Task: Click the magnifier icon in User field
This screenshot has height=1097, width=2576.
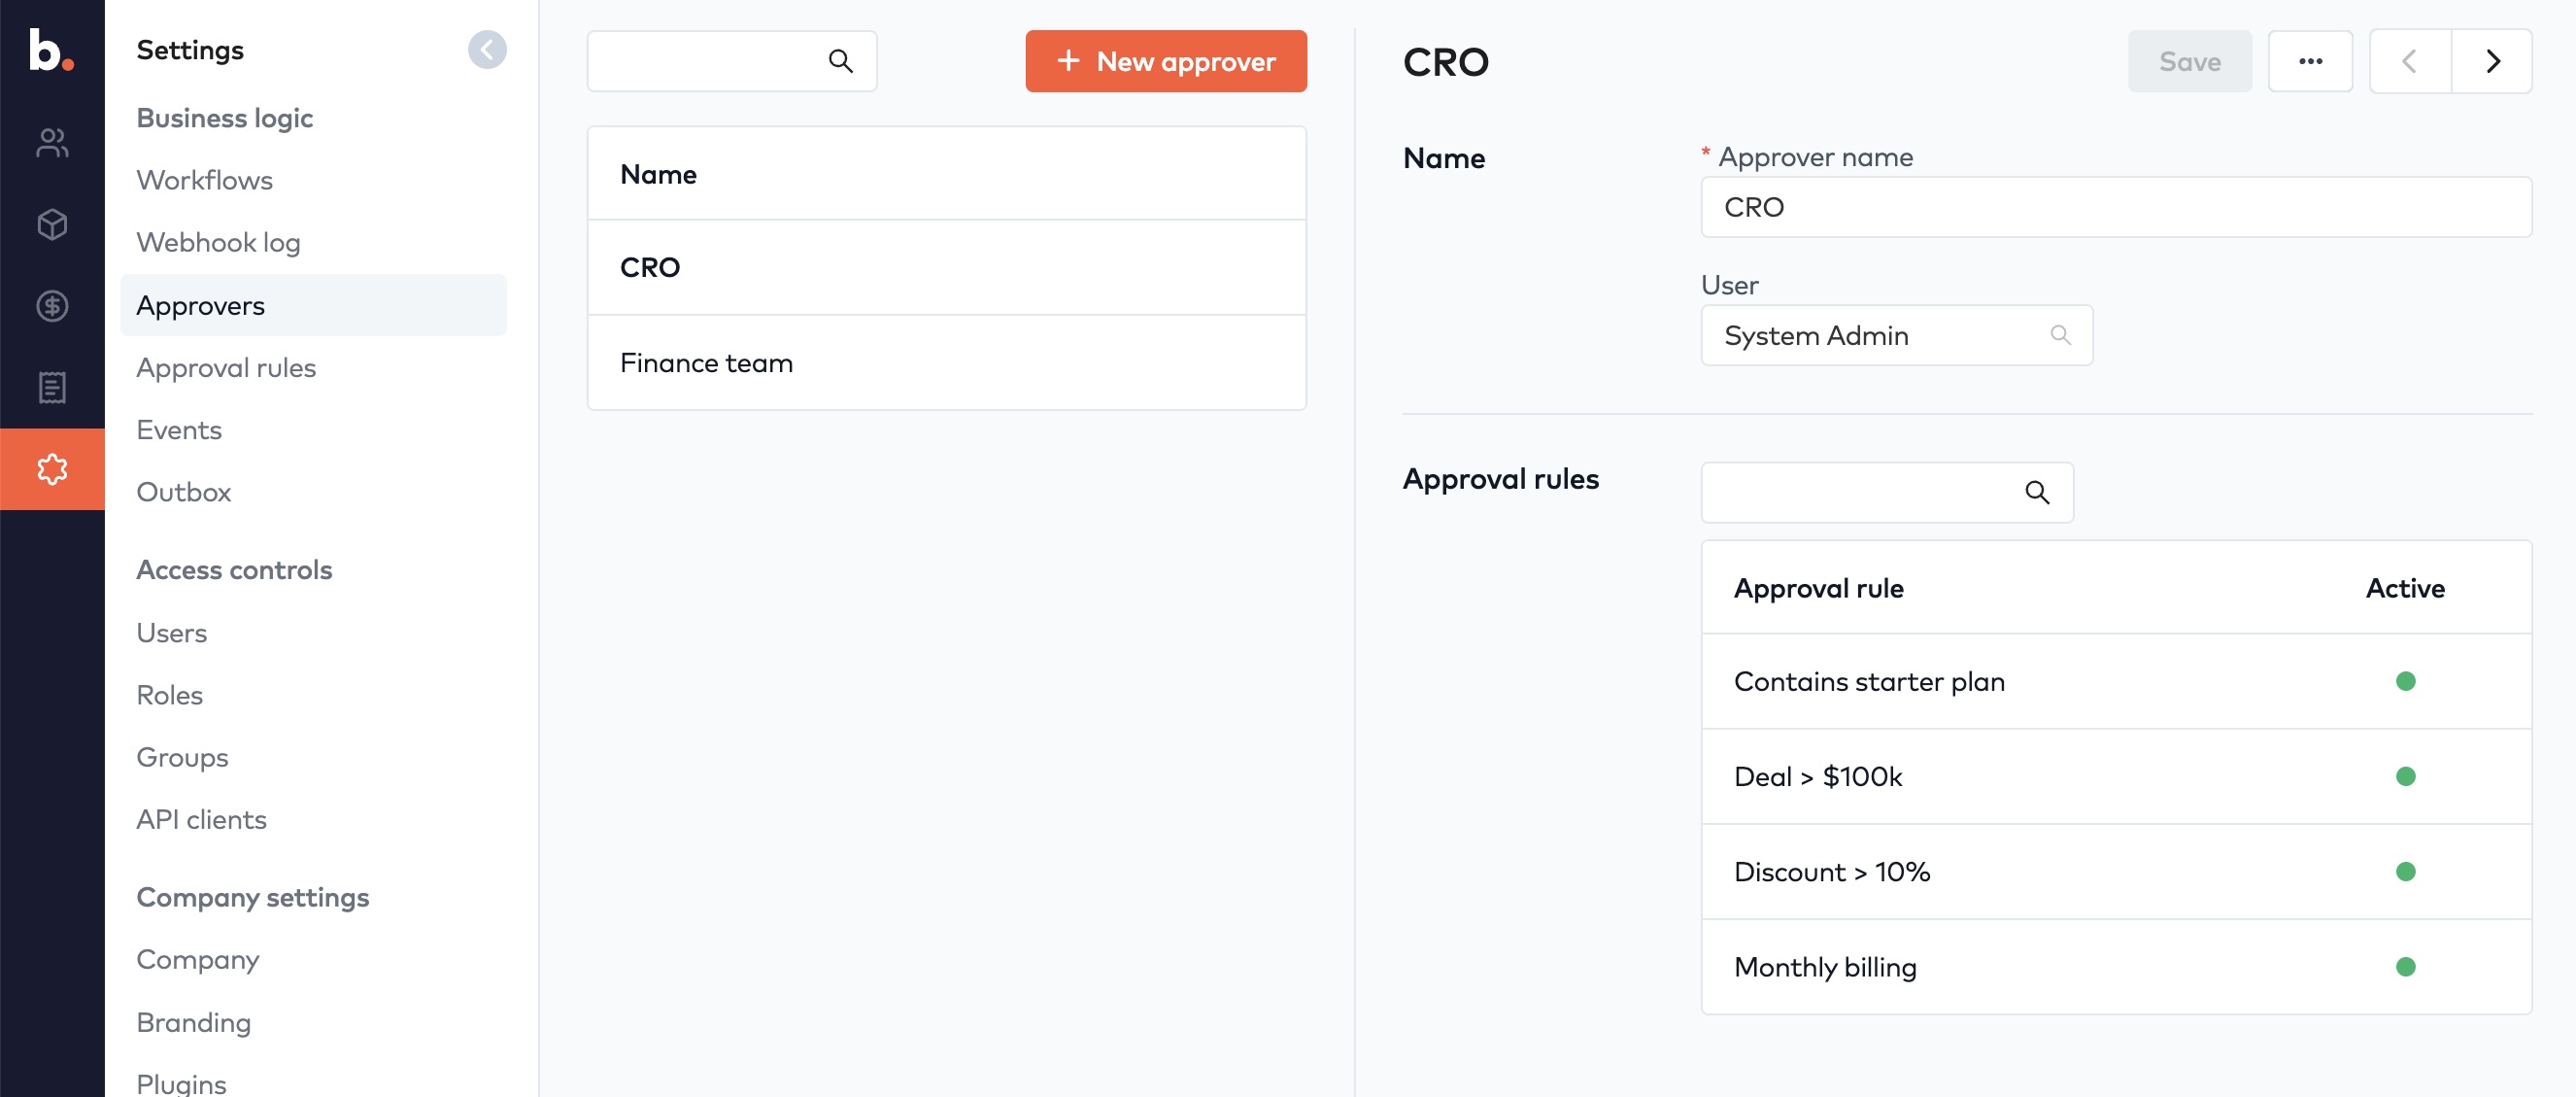Action: click(x=2060, y=335)
